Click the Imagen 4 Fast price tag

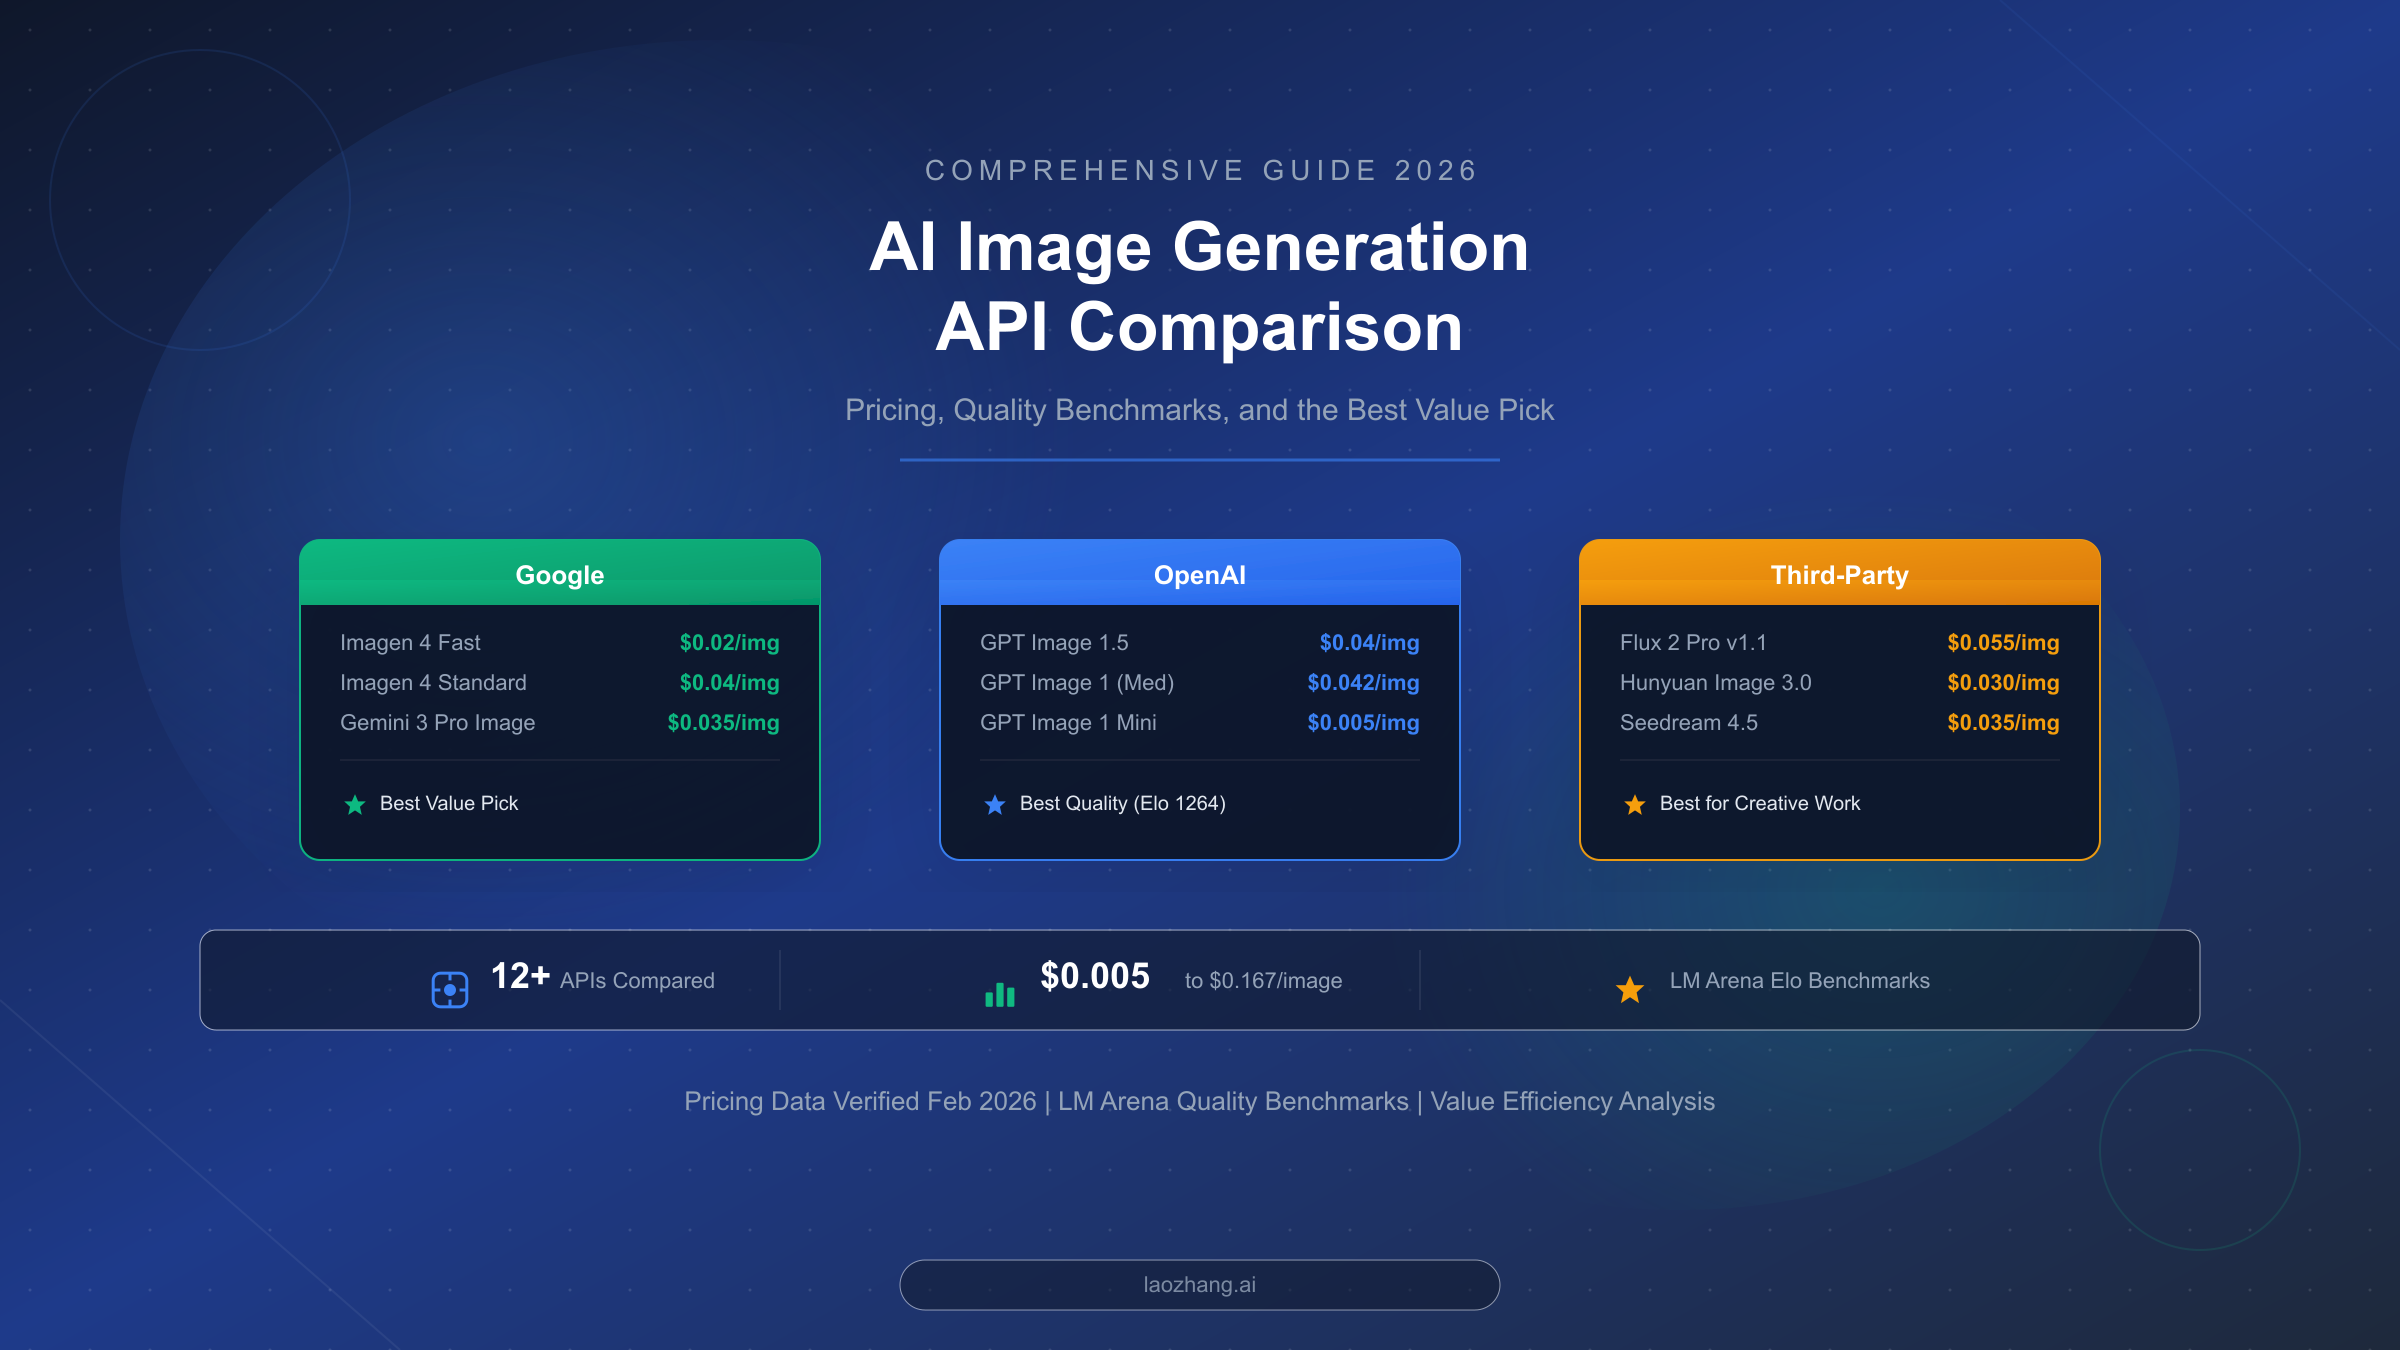pos(728,643)
